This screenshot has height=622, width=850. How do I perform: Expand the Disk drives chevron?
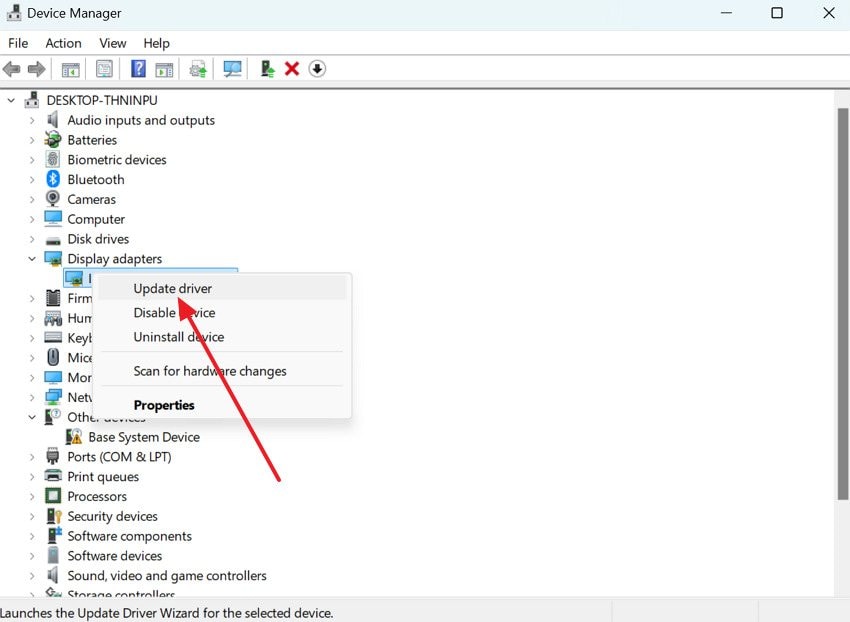coord(31,239)
